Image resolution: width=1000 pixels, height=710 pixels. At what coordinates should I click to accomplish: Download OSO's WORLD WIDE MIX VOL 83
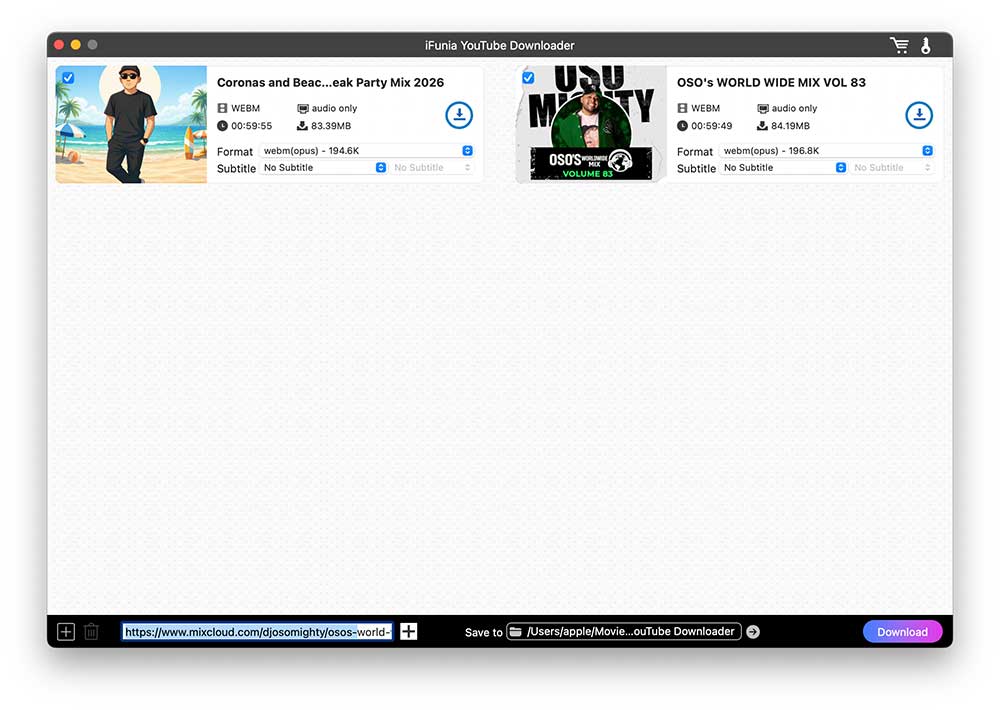pyautogui.click(x=918, y=115)
